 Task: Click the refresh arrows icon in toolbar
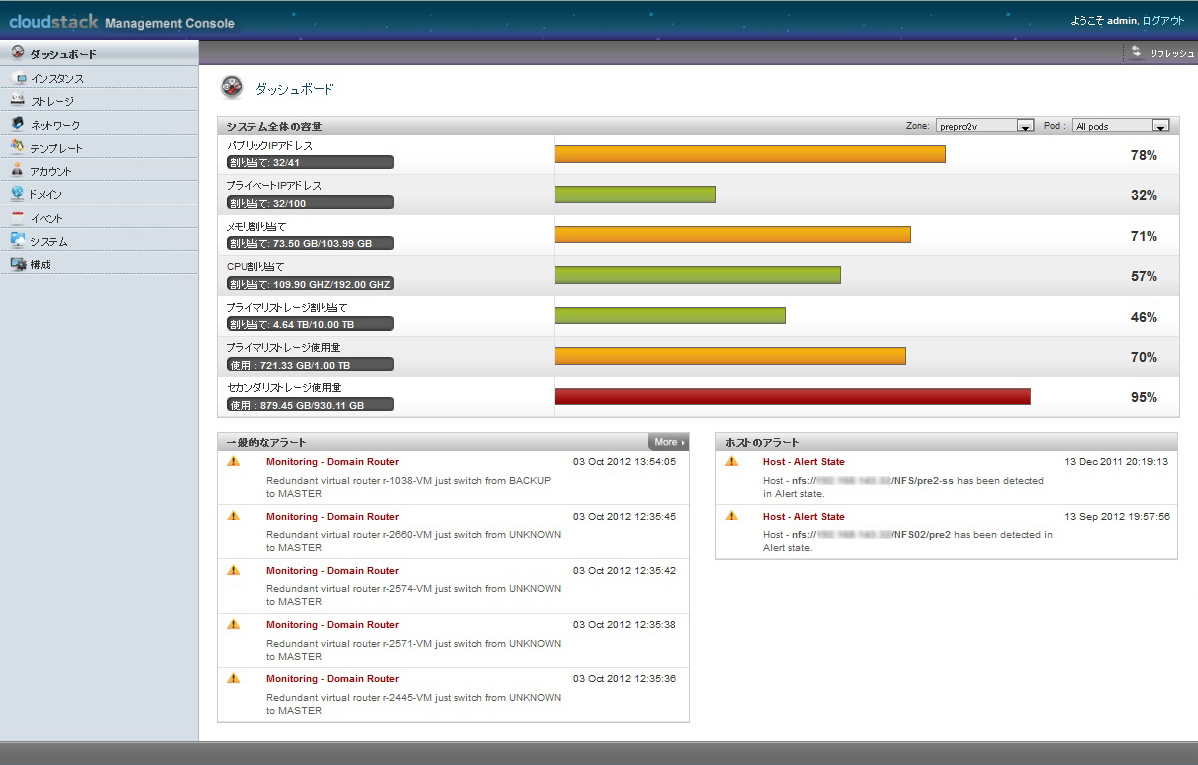(x=1136, y=51)
